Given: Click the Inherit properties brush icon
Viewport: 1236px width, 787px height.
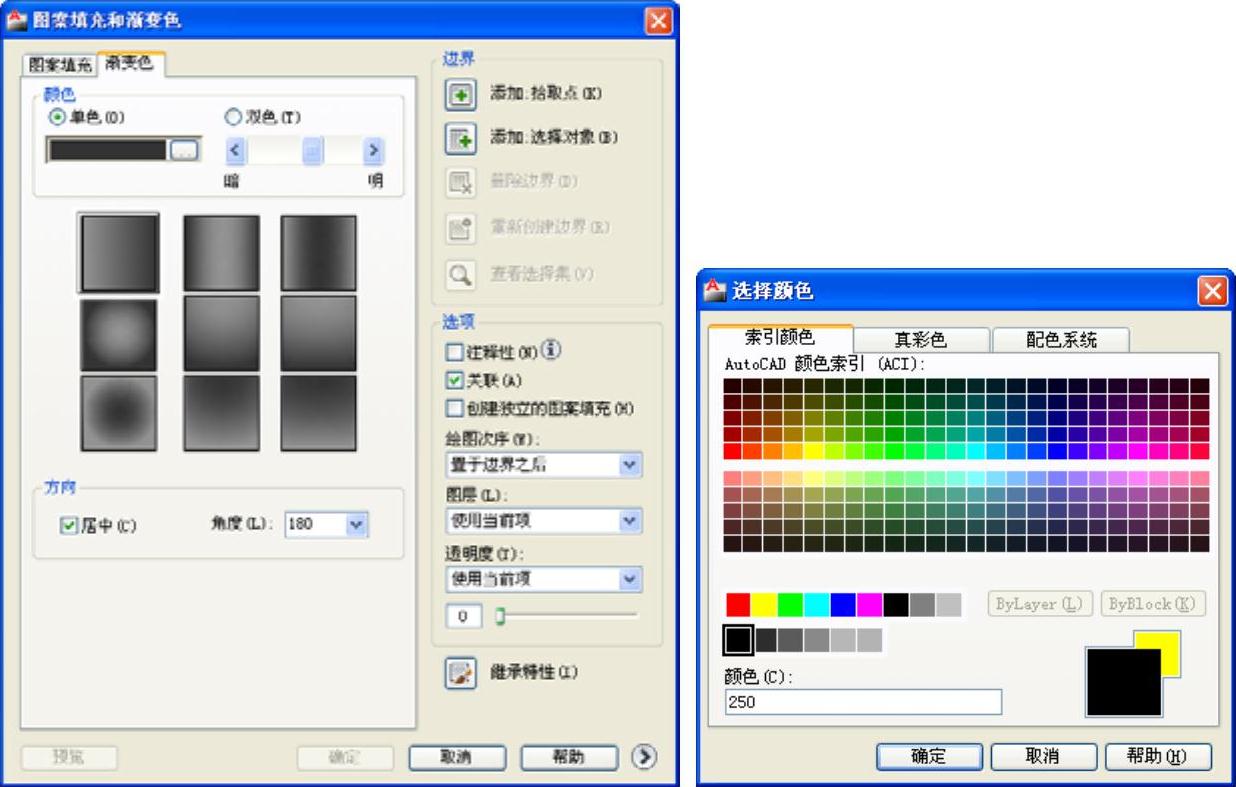Looking at the screenshot, I should [459, 673].
